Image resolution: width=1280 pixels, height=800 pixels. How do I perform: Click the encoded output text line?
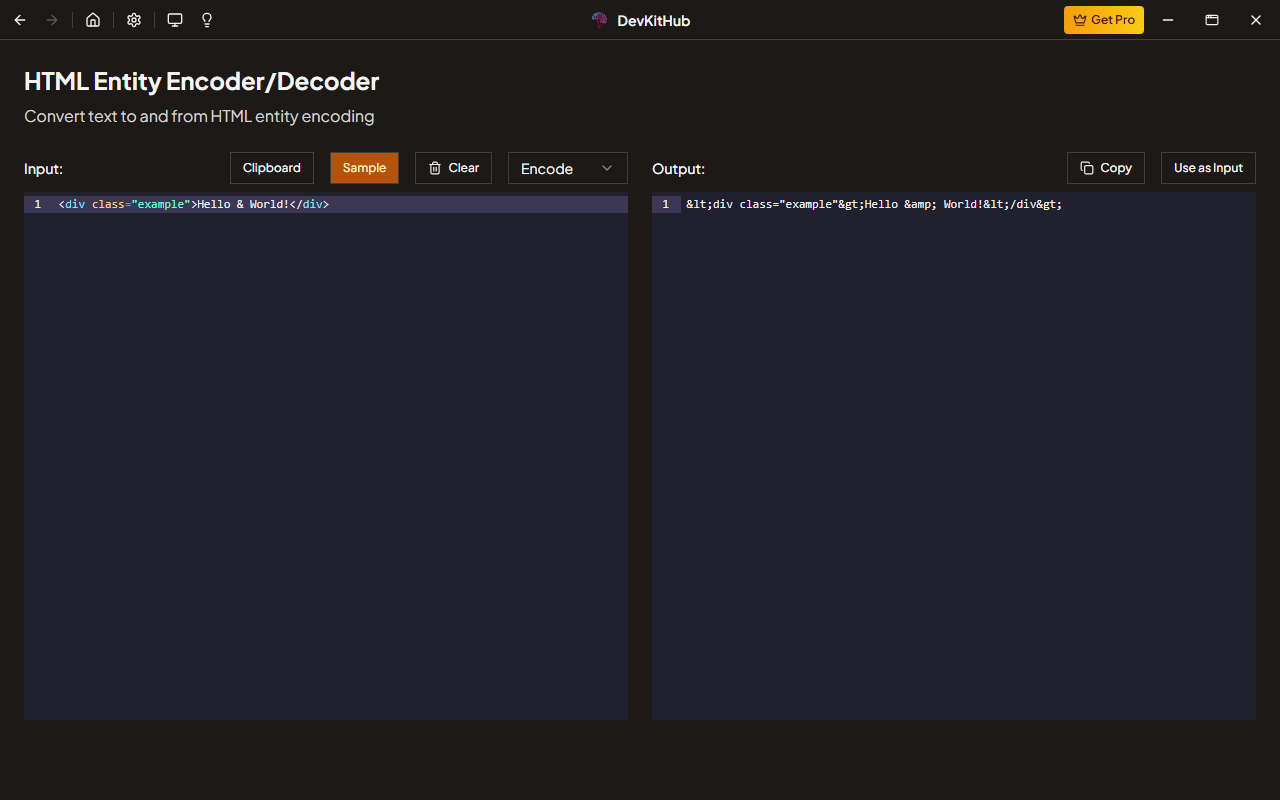(x=874, y=204)
